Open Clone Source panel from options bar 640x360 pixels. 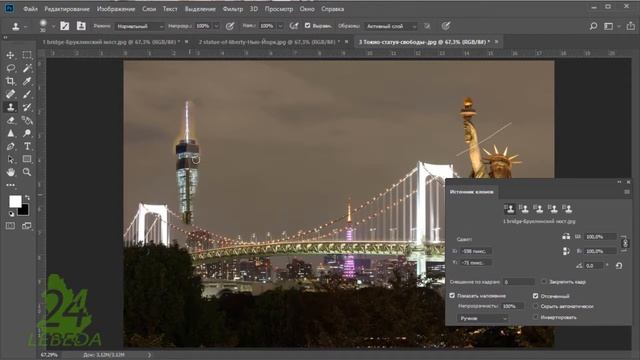[81, 26]
